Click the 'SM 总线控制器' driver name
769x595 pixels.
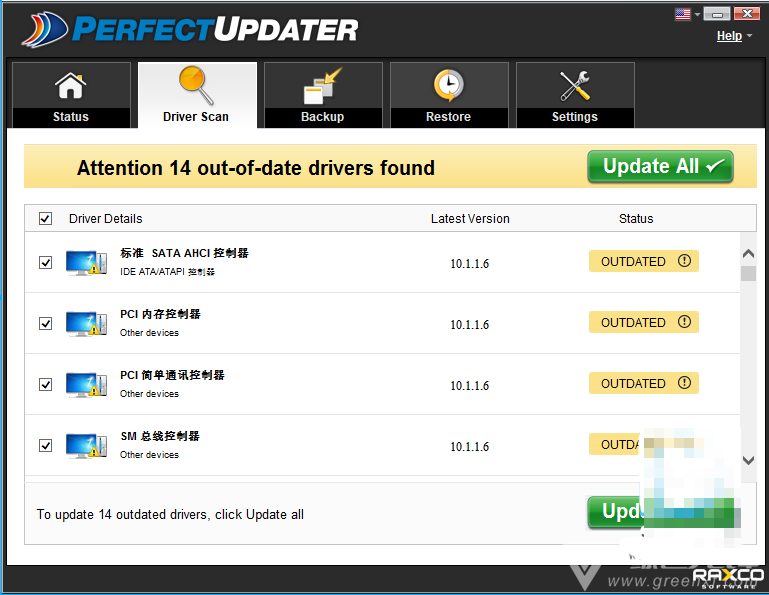160,436
